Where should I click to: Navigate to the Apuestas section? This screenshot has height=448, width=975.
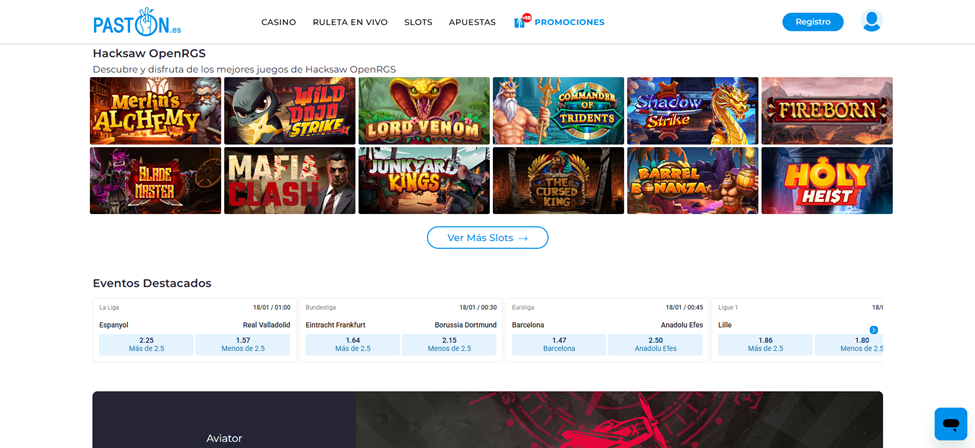(x=472, y=22)
